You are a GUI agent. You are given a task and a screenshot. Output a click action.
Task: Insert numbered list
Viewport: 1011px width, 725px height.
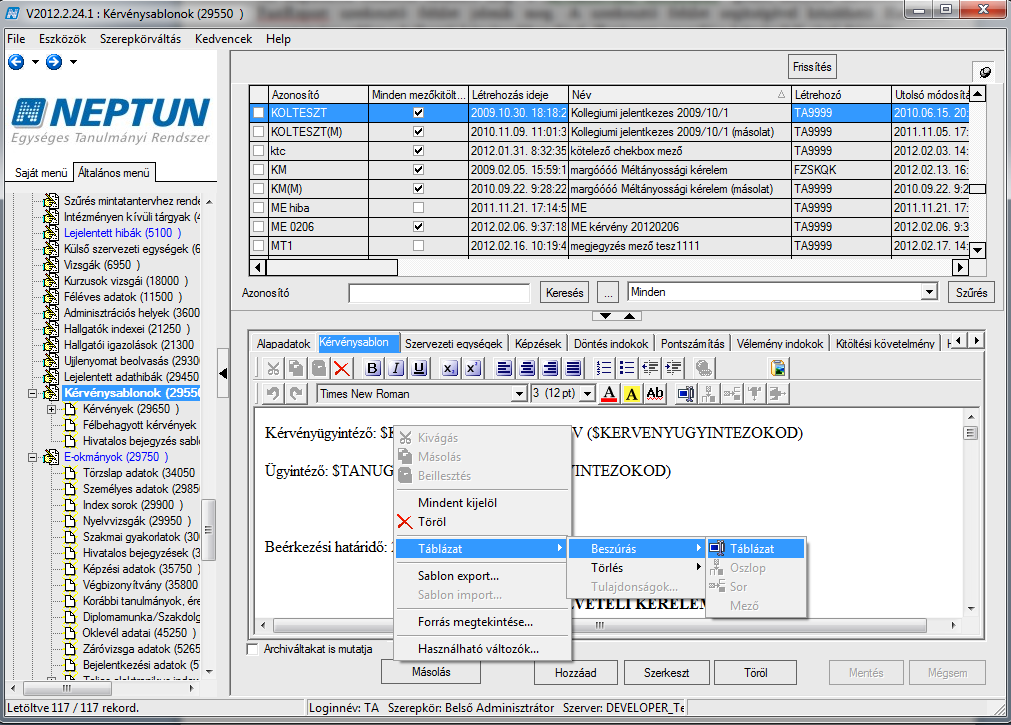pyautogui.click(x=604, y=368)
